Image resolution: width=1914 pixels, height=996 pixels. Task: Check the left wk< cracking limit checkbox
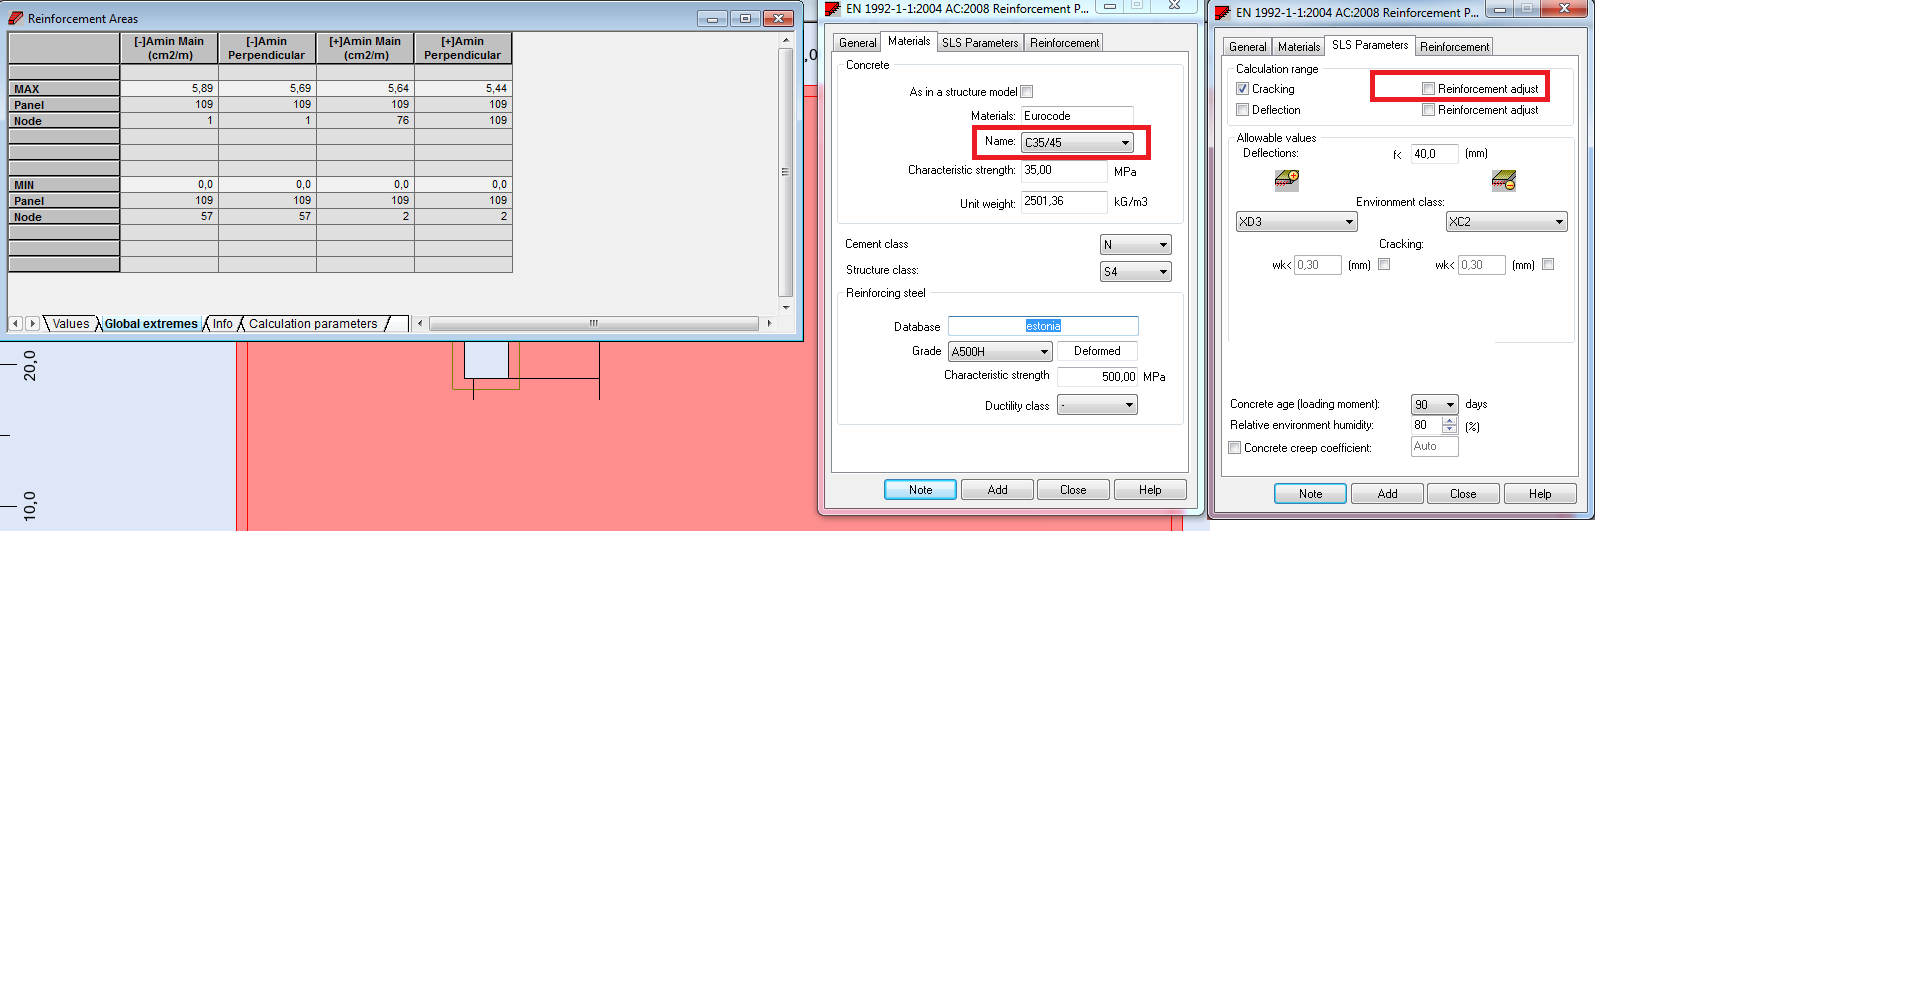1384,265
